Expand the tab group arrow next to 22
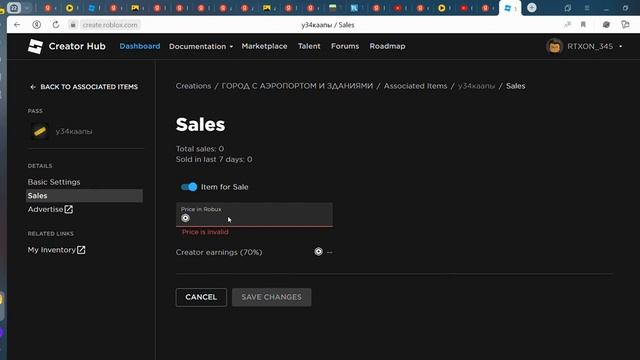Viewport: 640px width, 360px height. (27, 8)
